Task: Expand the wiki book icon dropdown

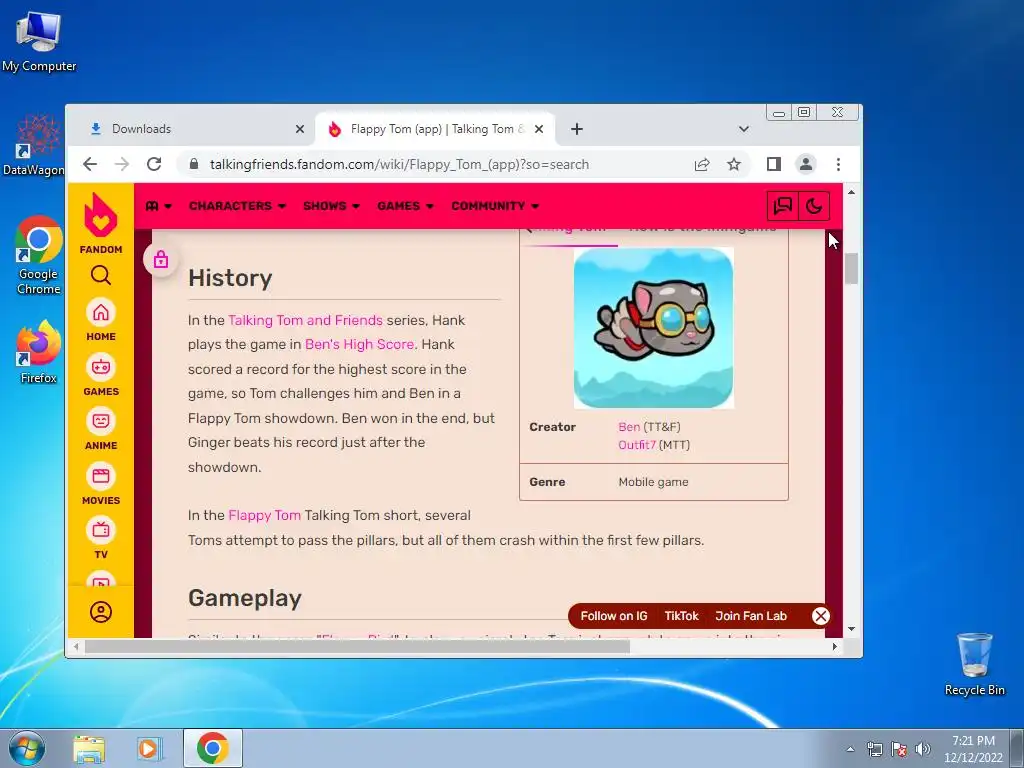Action: click(x=159, y=206)
